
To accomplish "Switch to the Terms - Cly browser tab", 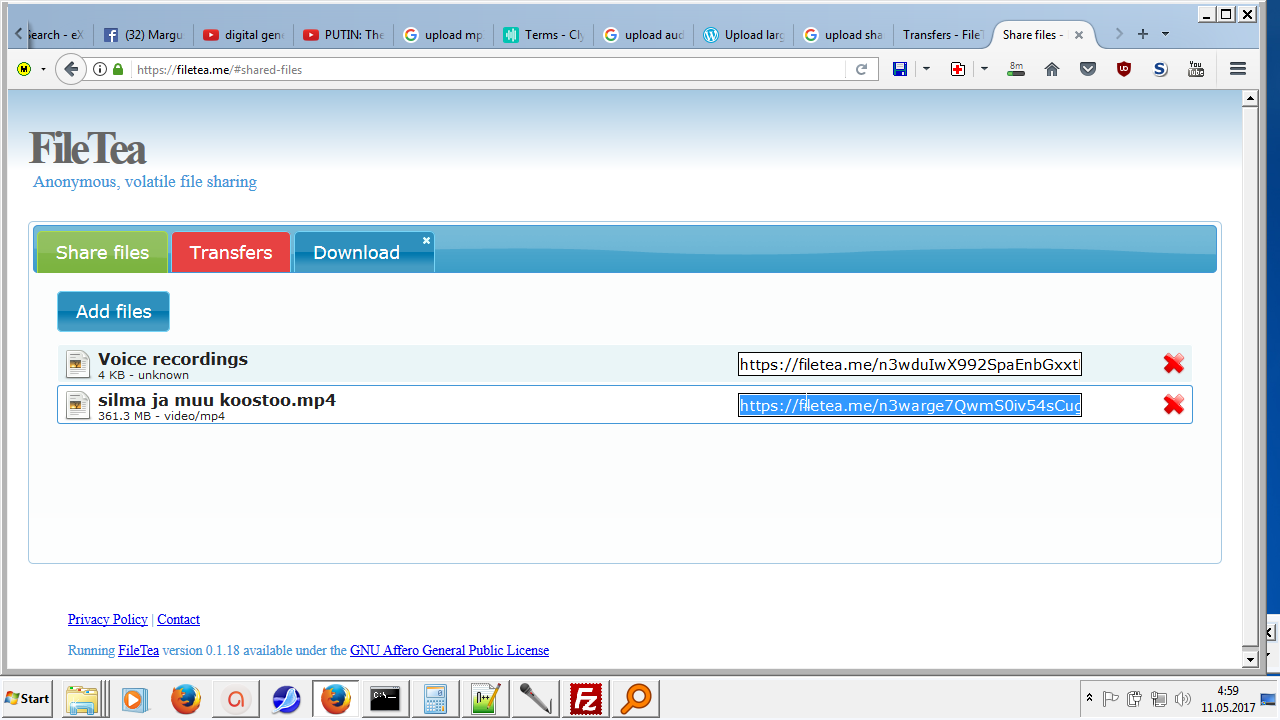I will (543, 35).
